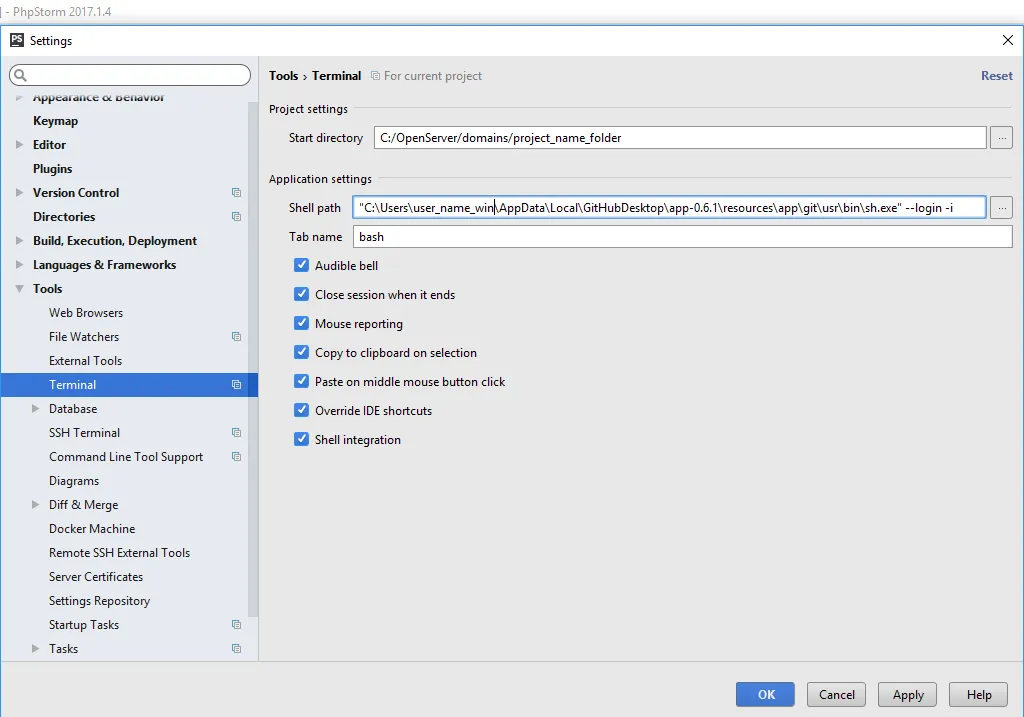Click project-level icon on selected Terminal row

[x=236, y=385]
